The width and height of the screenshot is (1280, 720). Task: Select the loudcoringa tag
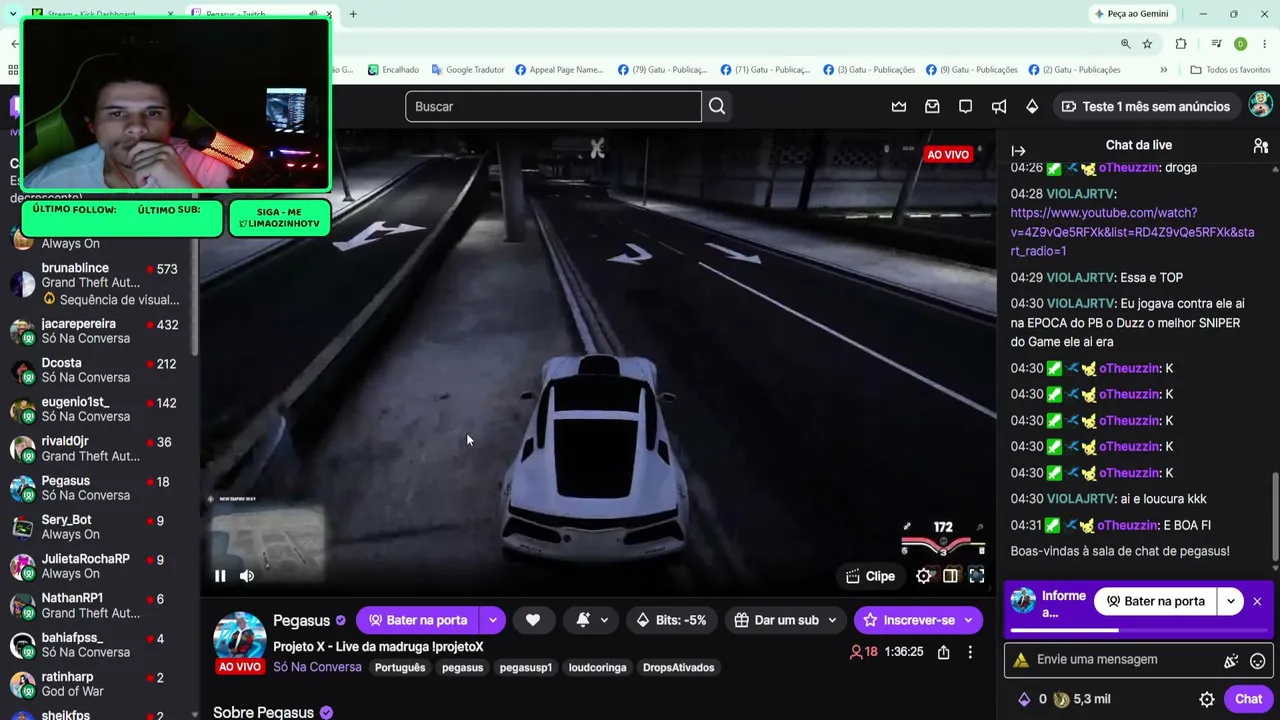click(x=598, y=667)
